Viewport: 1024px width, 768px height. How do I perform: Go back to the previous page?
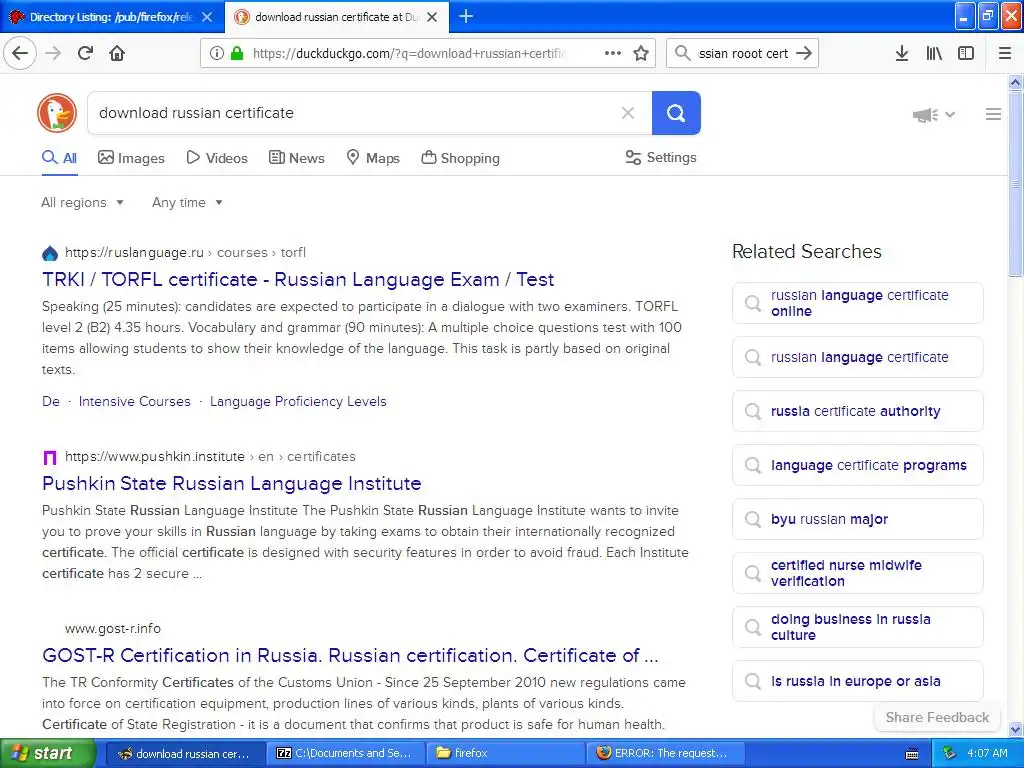20,53
